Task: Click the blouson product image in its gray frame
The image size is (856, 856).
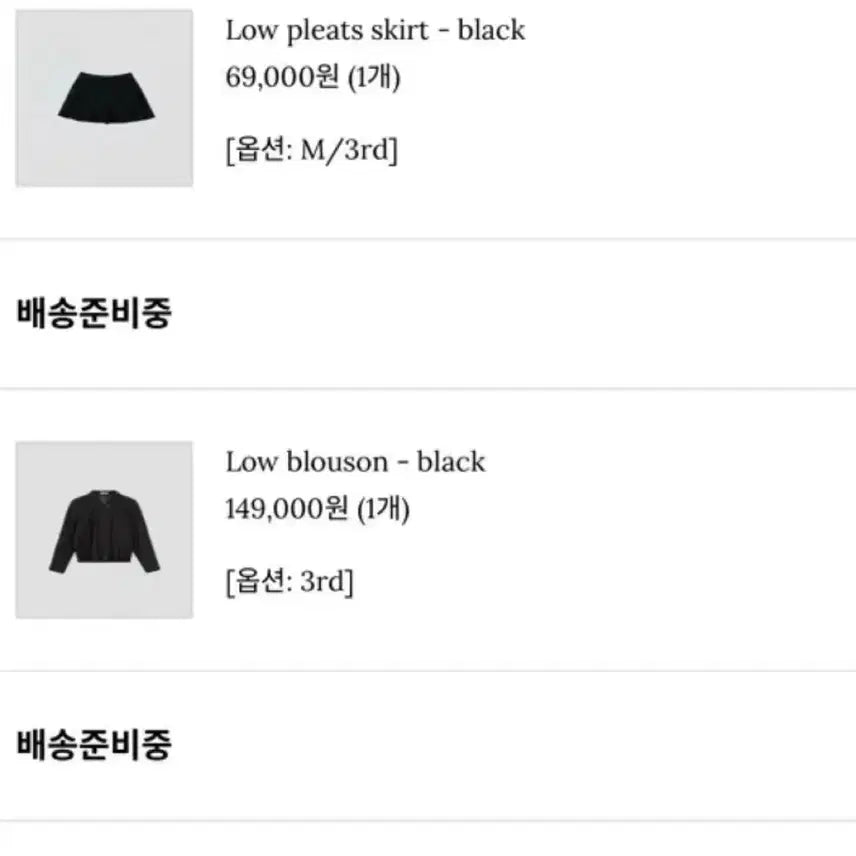Action: [x=103, y=530]
